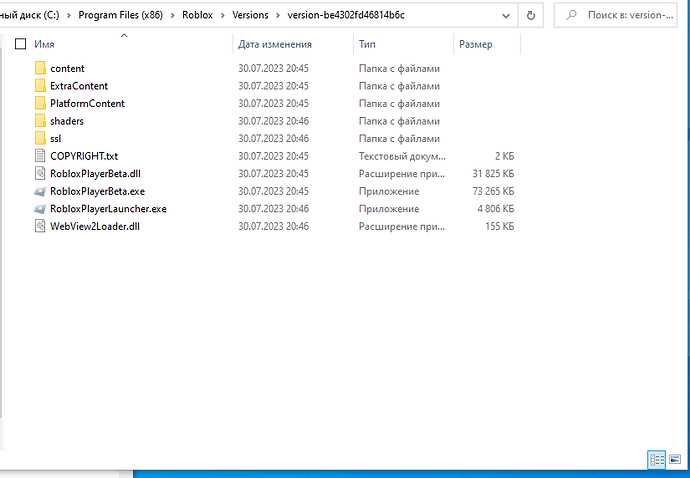
Task: Expand the chevron after Versions breadcrumb
Action: coord(278,15)
